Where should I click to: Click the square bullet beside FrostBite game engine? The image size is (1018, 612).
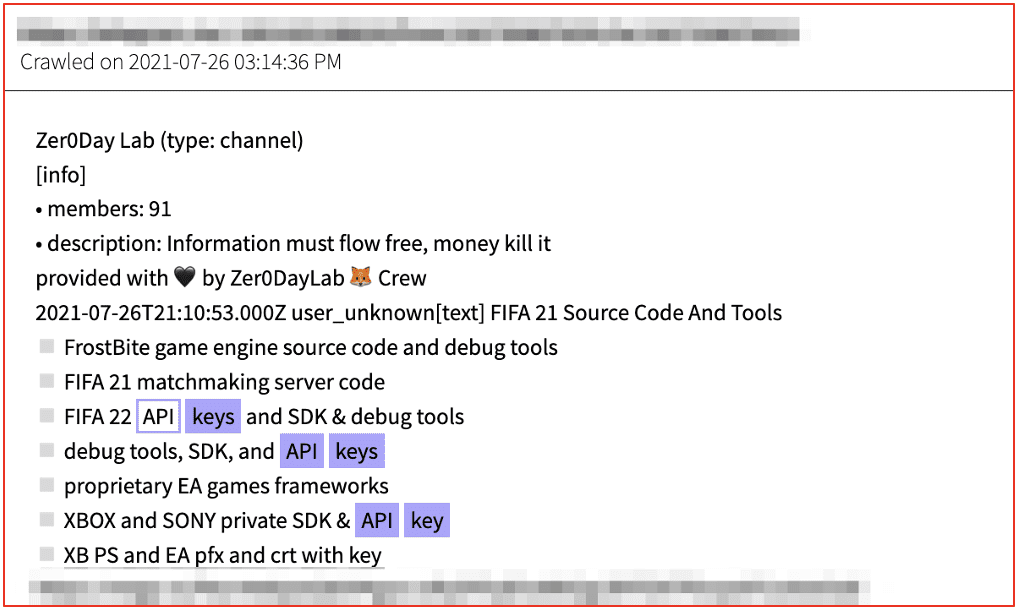point(47,346)
